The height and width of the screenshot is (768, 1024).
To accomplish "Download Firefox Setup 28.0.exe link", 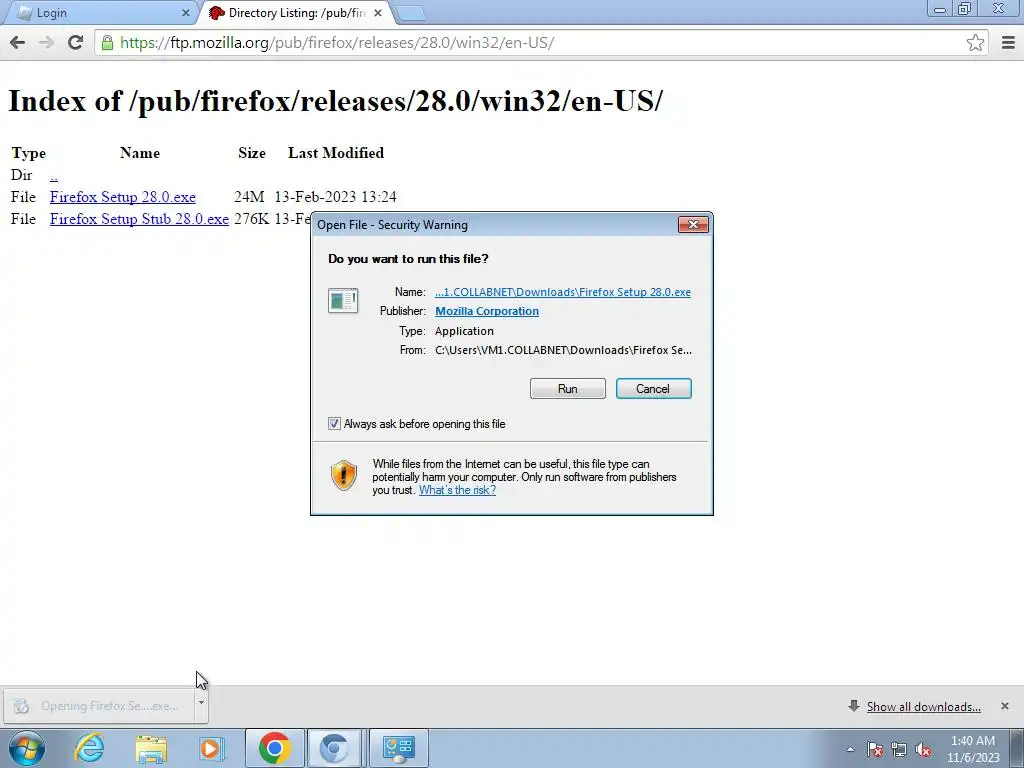I will pyautogui.click(x=123, y=197).
